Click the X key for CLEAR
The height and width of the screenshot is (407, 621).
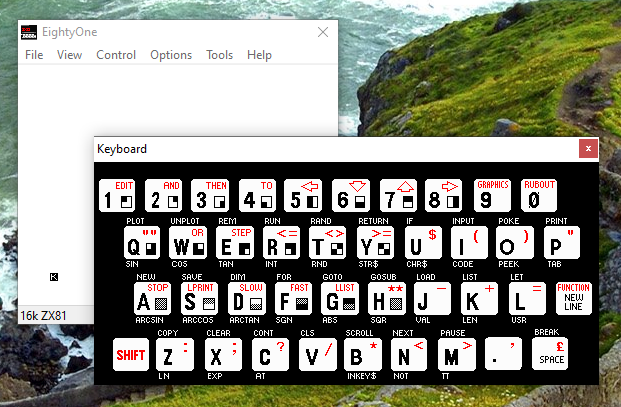pos(223,354)
